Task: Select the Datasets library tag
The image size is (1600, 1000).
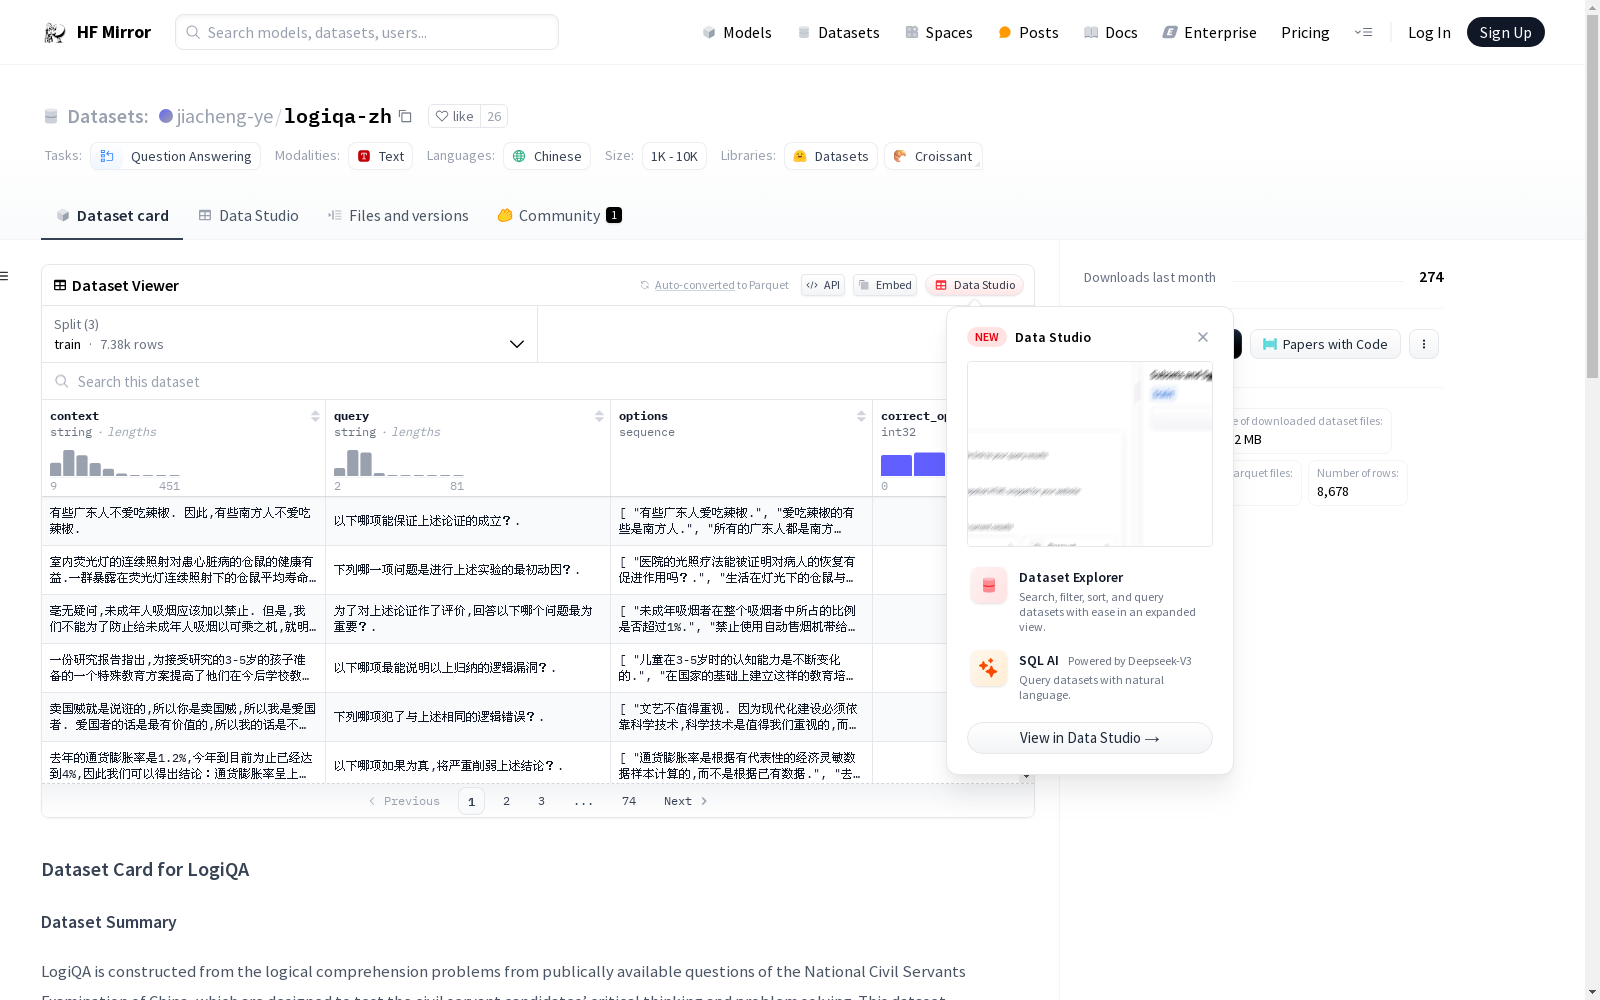Action: [831, 156]
